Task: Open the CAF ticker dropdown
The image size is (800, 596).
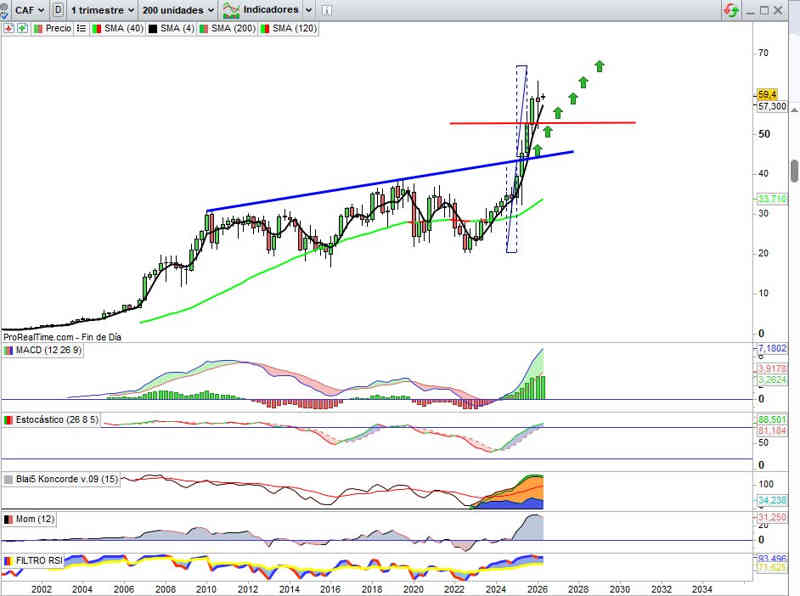Action: (x=28, y=10)
